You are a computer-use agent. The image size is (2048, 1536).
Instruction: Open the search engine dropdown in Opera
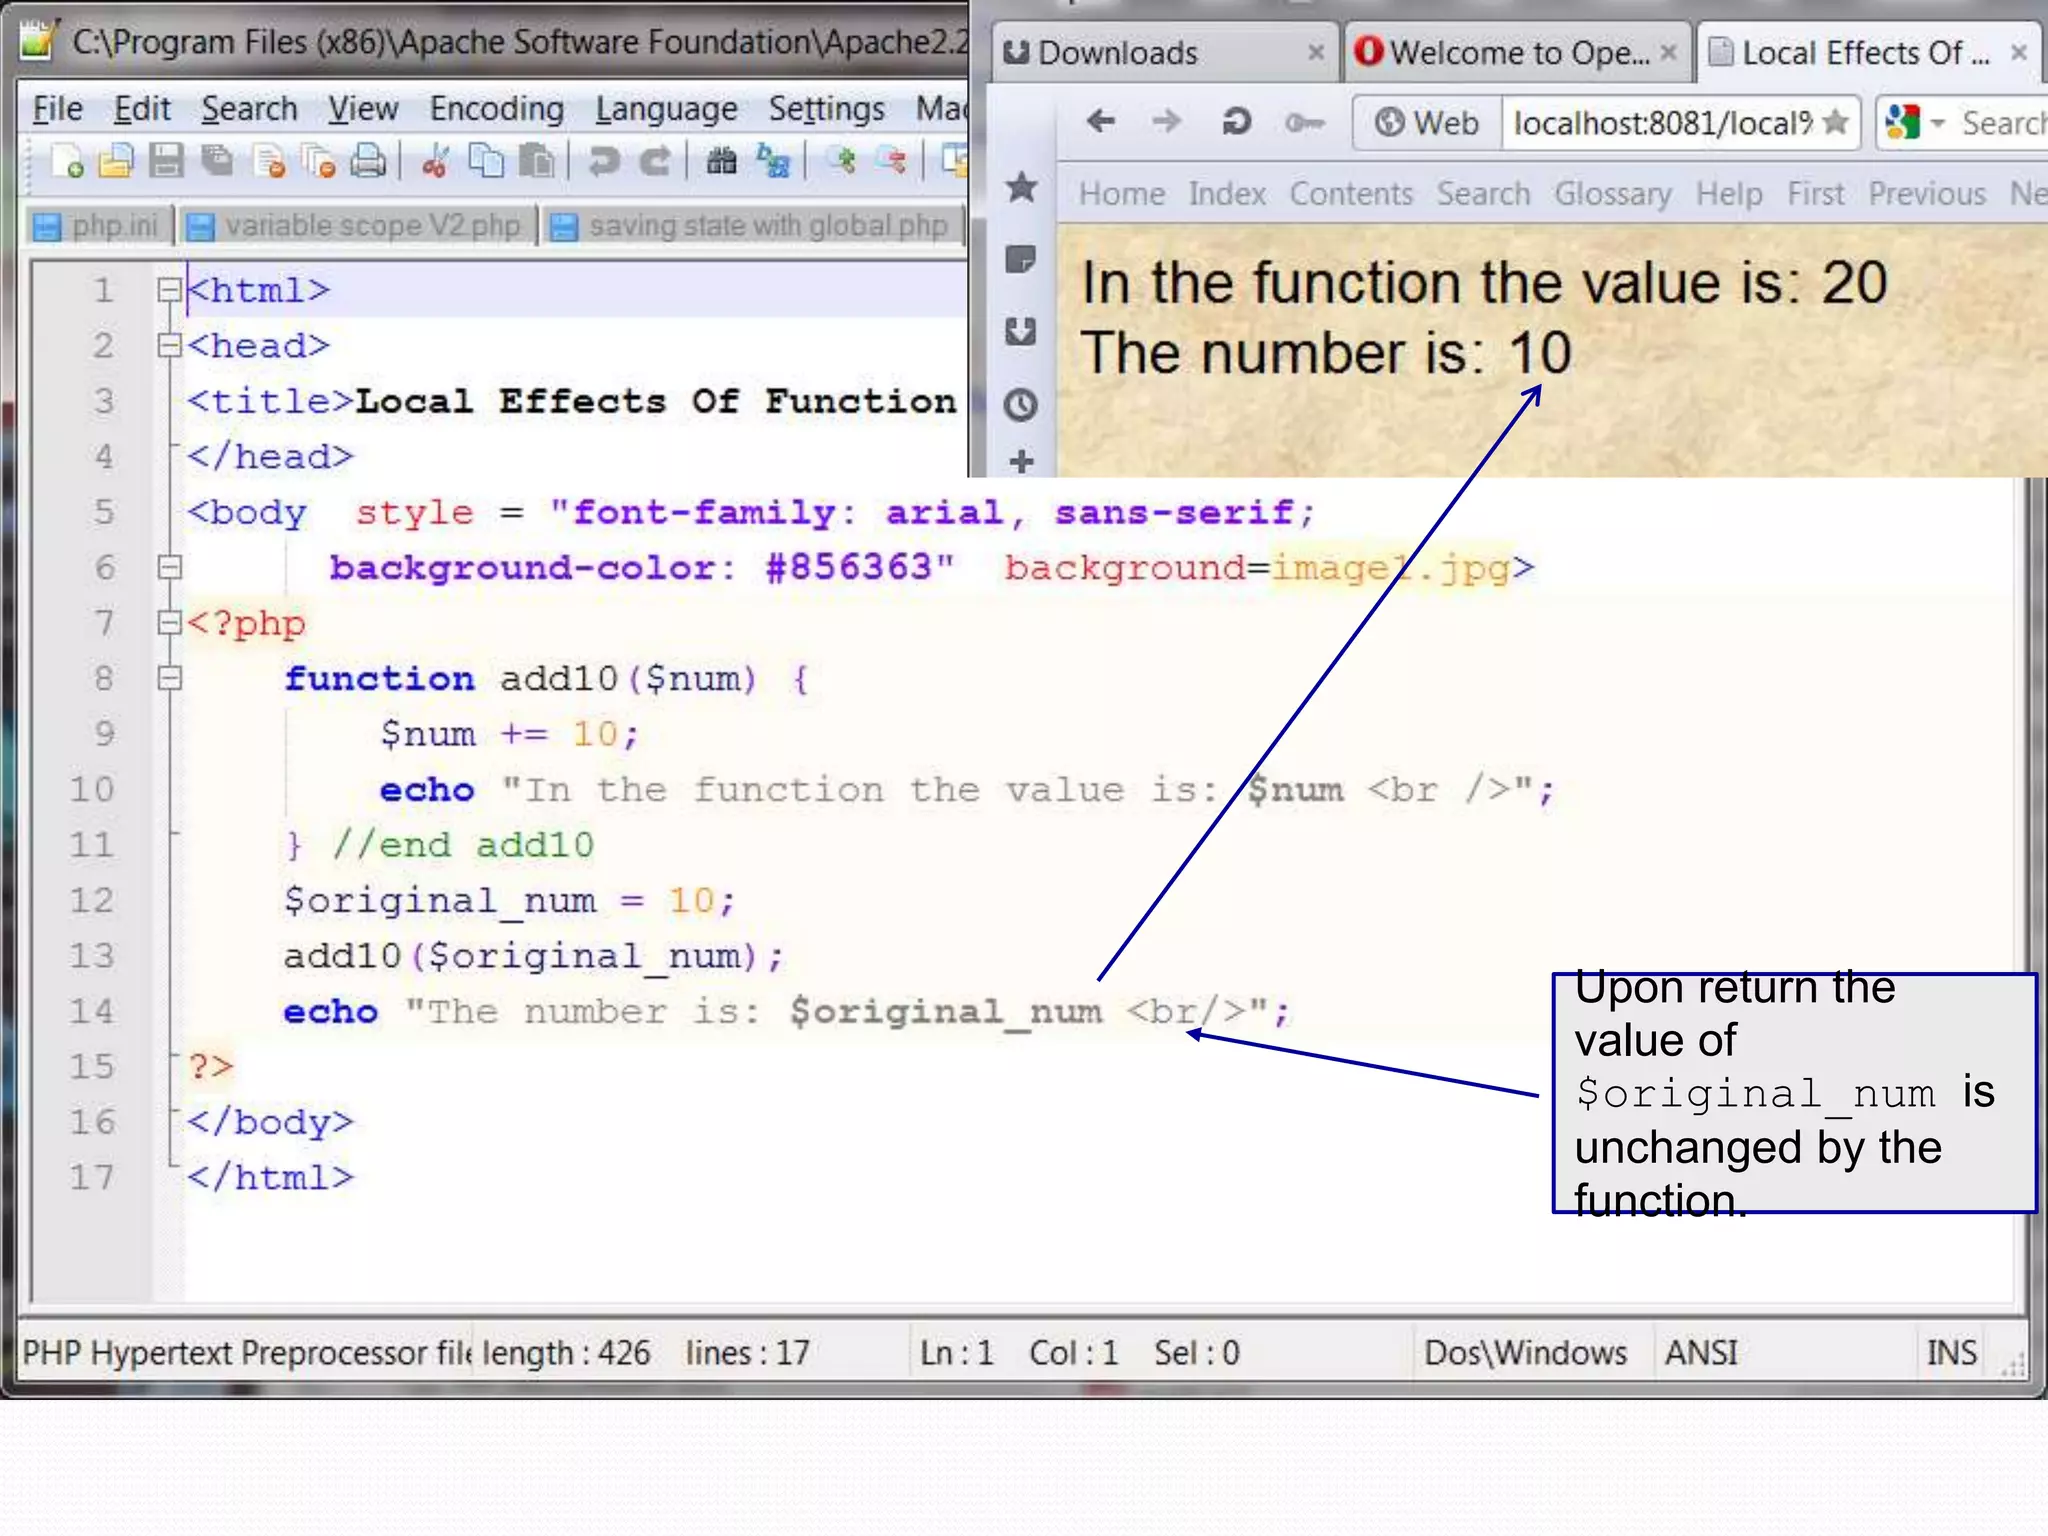[x=1937, y=123]
